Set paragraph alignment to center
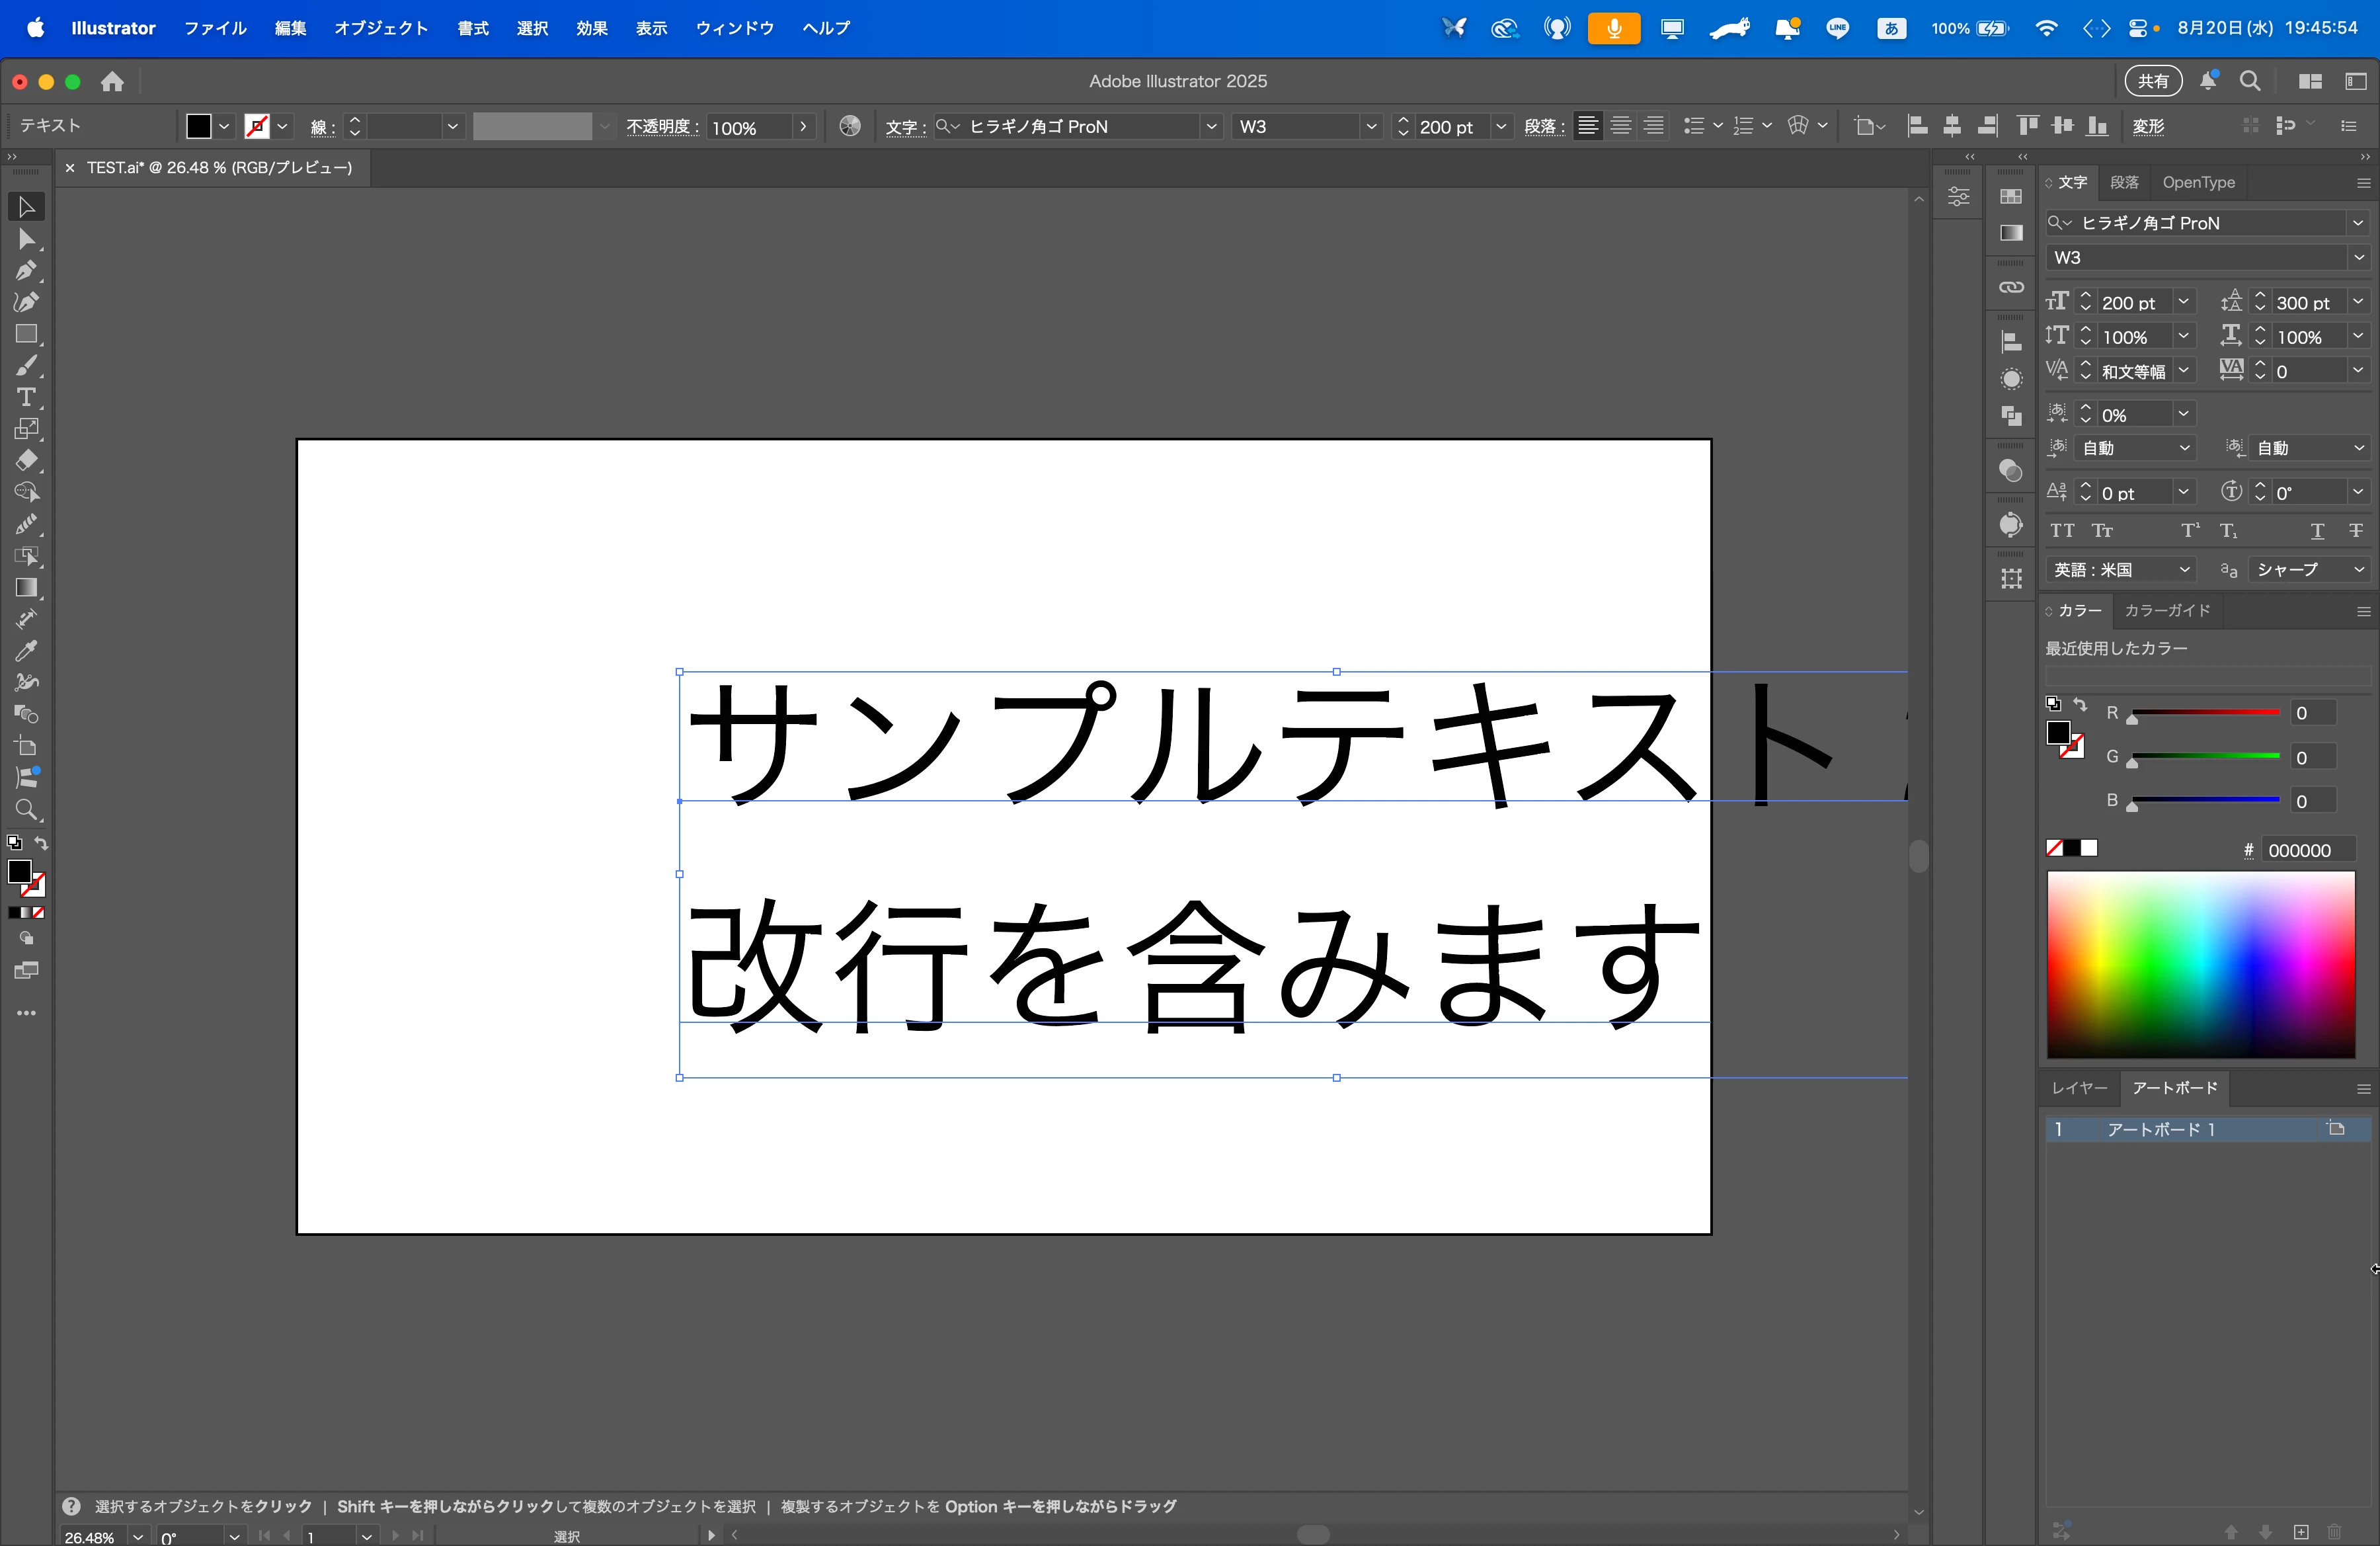Image resolution: width=2380 pixels, height=1546 pixels. (x=1621, y=126)
